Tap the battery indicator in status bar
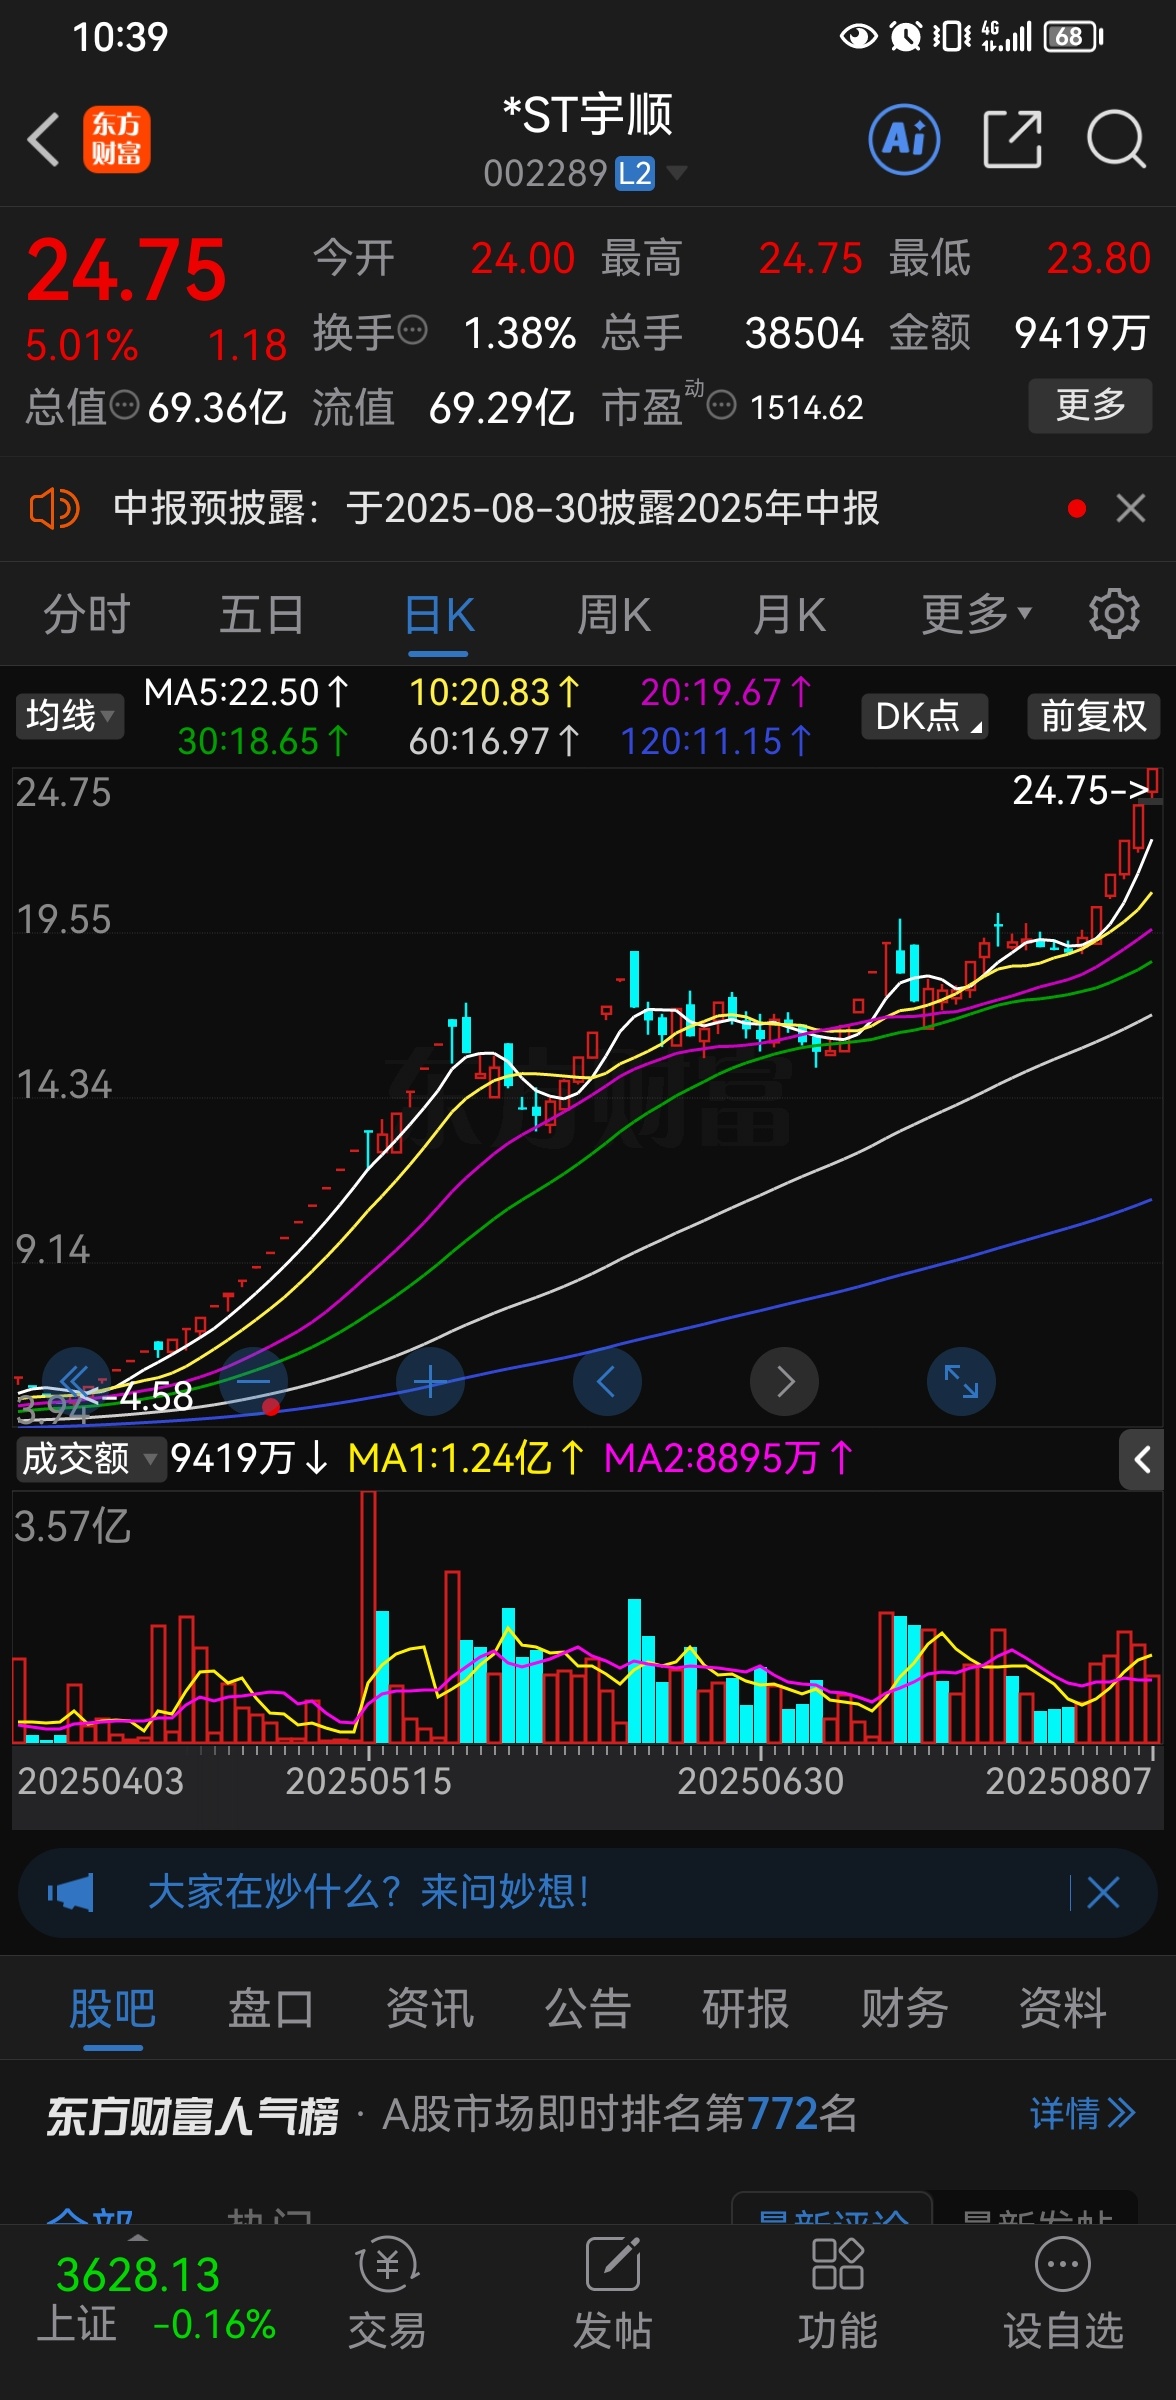 [x=1073, y=37]
